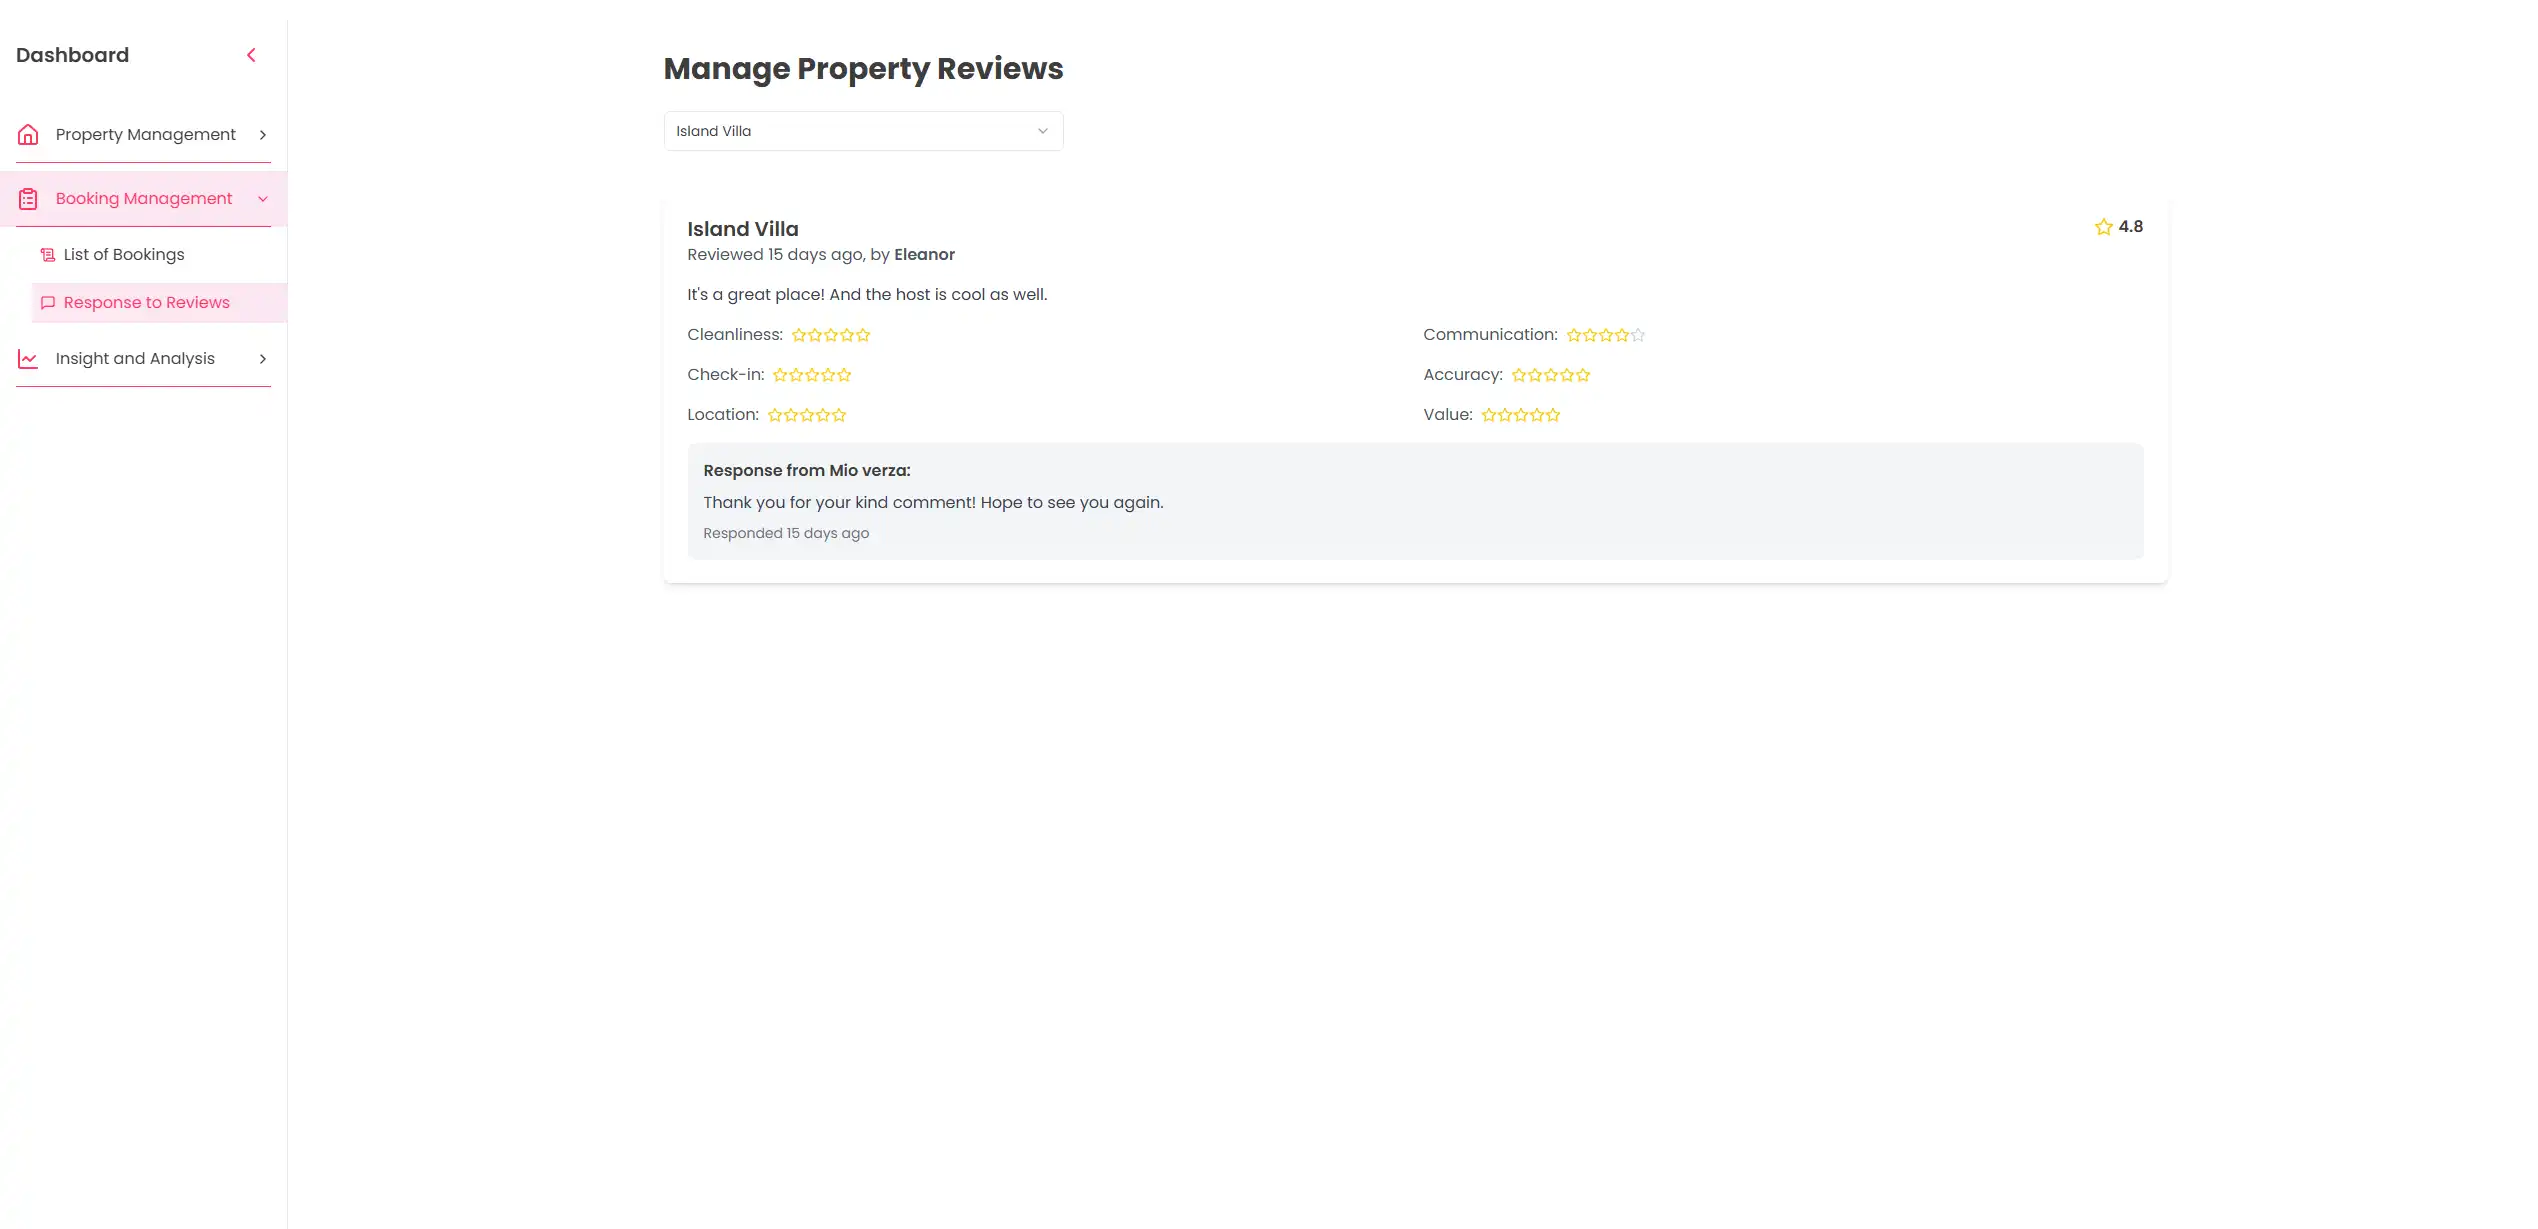The width and height of the screenshot is (2538, 1229).
Task: Expand the Property Management chevron
Action: tap(263, 135)
